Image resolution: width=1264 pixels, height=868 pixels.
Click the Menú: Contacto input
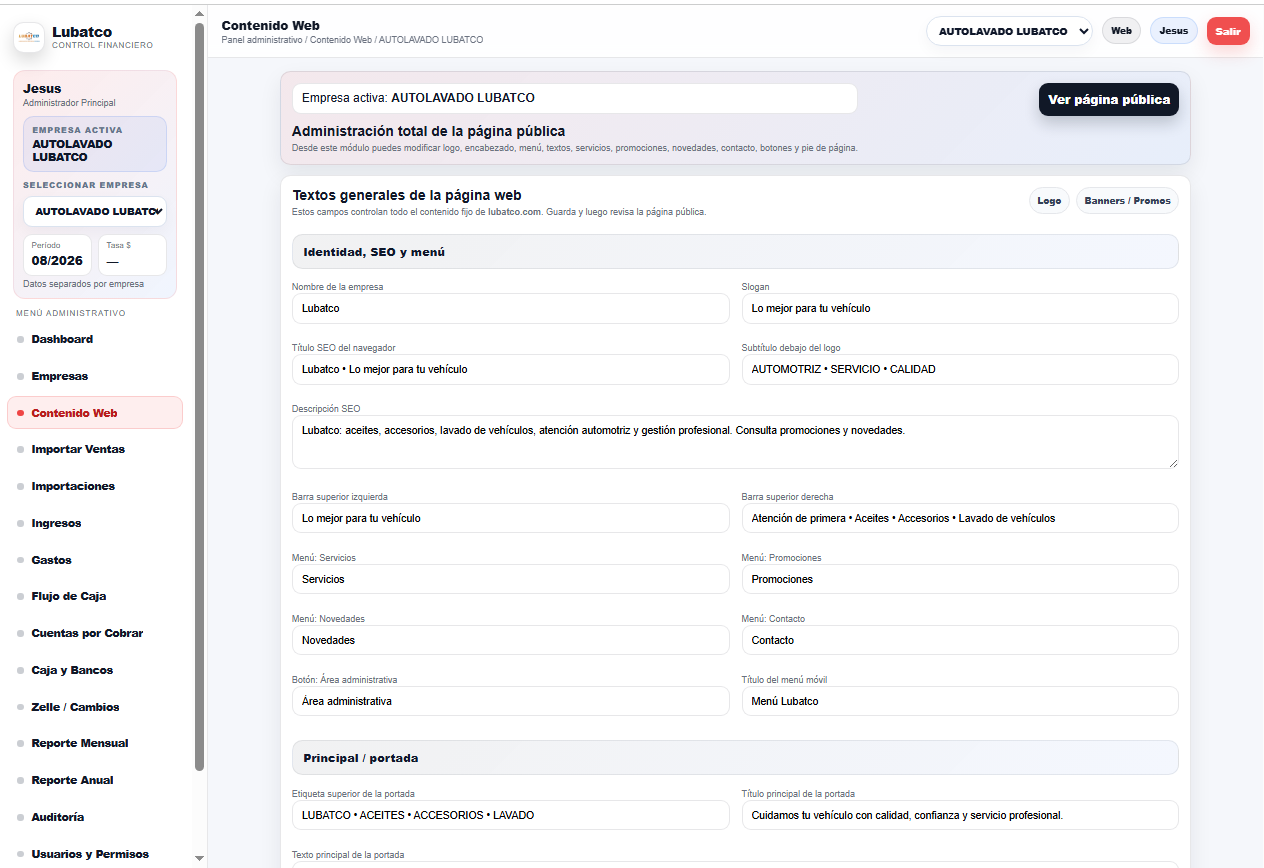tap(960, 640)
